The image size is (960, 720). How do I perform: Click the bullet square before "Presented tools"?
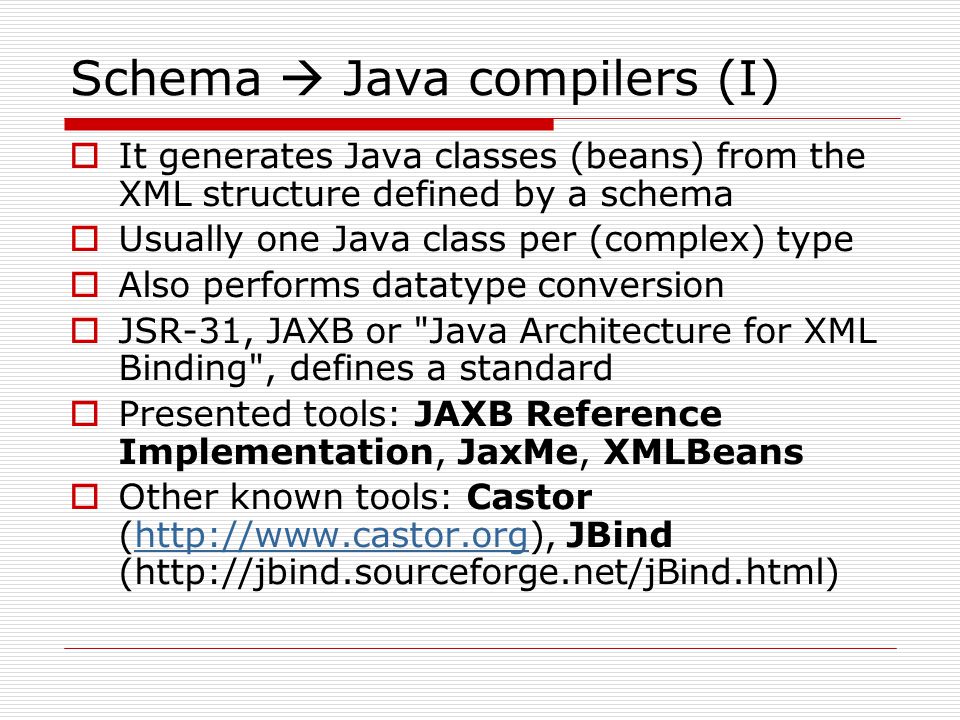(x=84, y=414)
